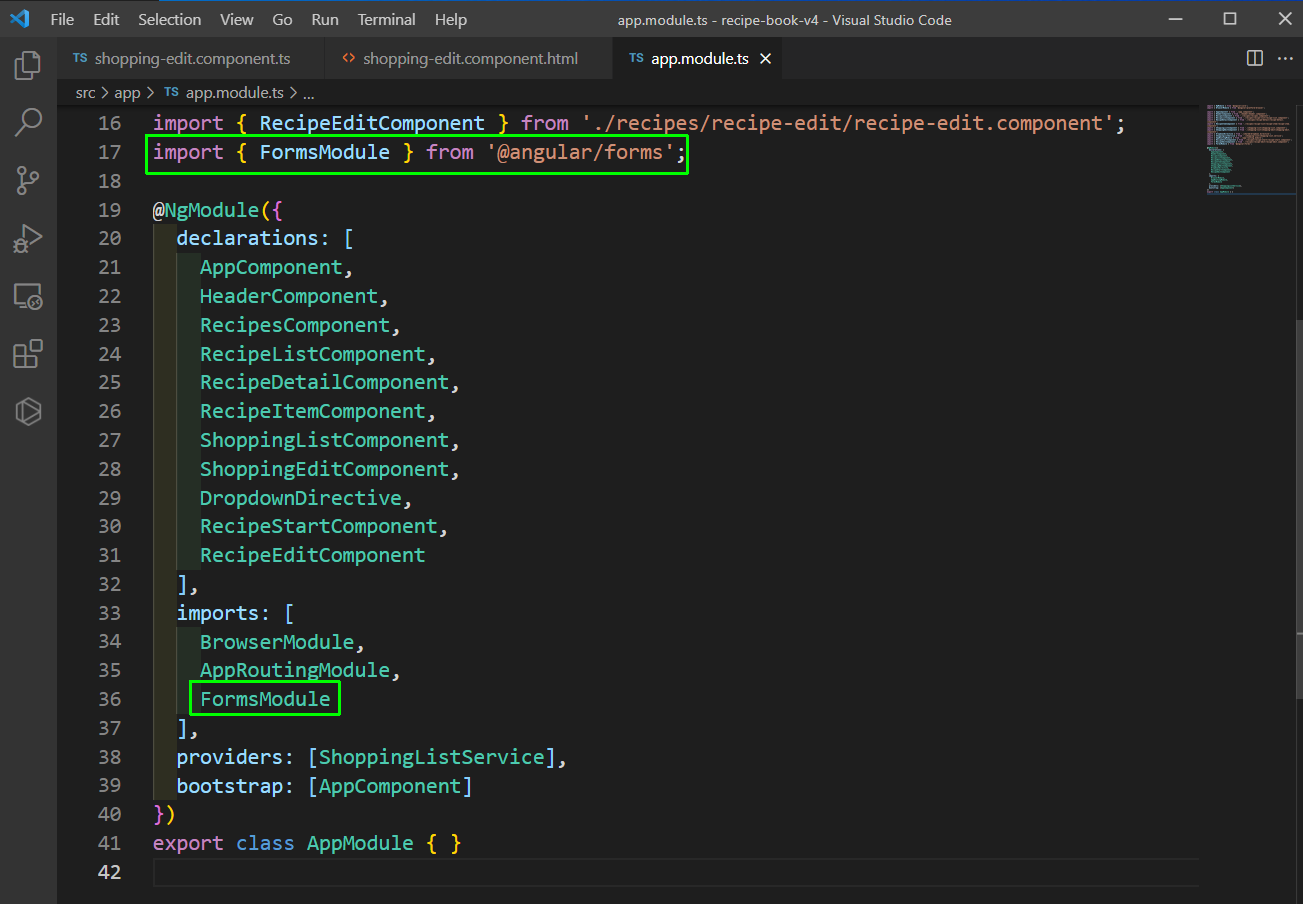The image size is (1303, 904).
Task: Click the src breadcrumb segment
Action: (x=86, y=92)
